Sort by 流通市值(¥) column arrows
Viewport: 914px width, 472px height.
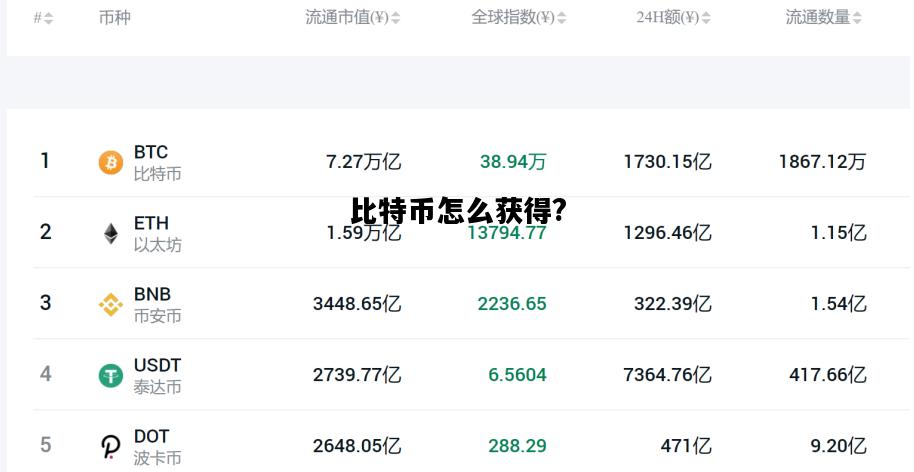(395, 18)
